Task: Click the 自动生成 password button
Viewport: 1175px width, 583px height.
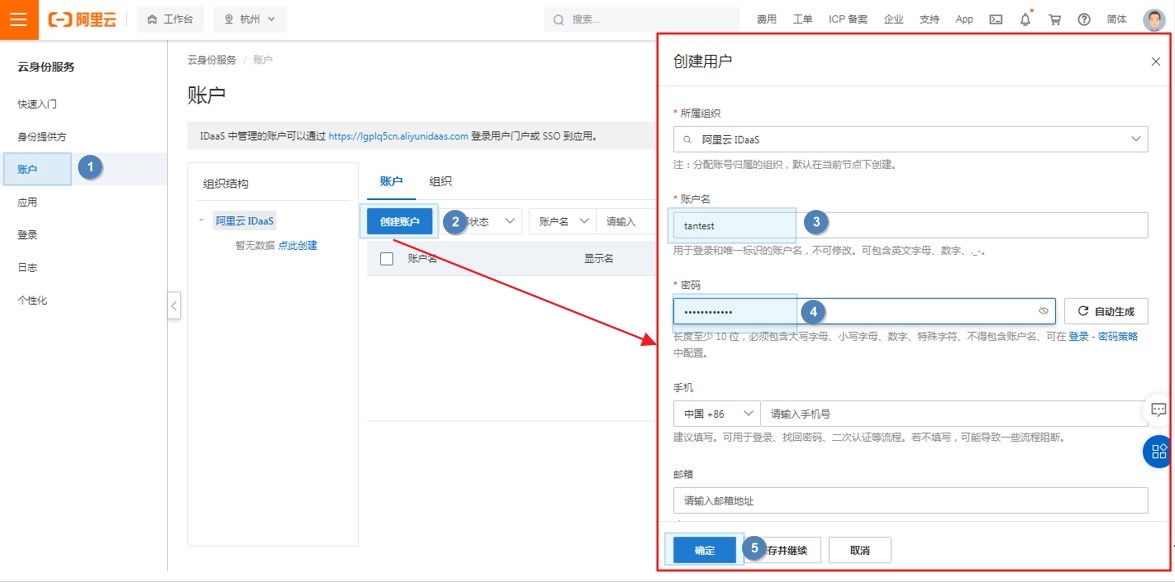Action: pos(1106,312)
